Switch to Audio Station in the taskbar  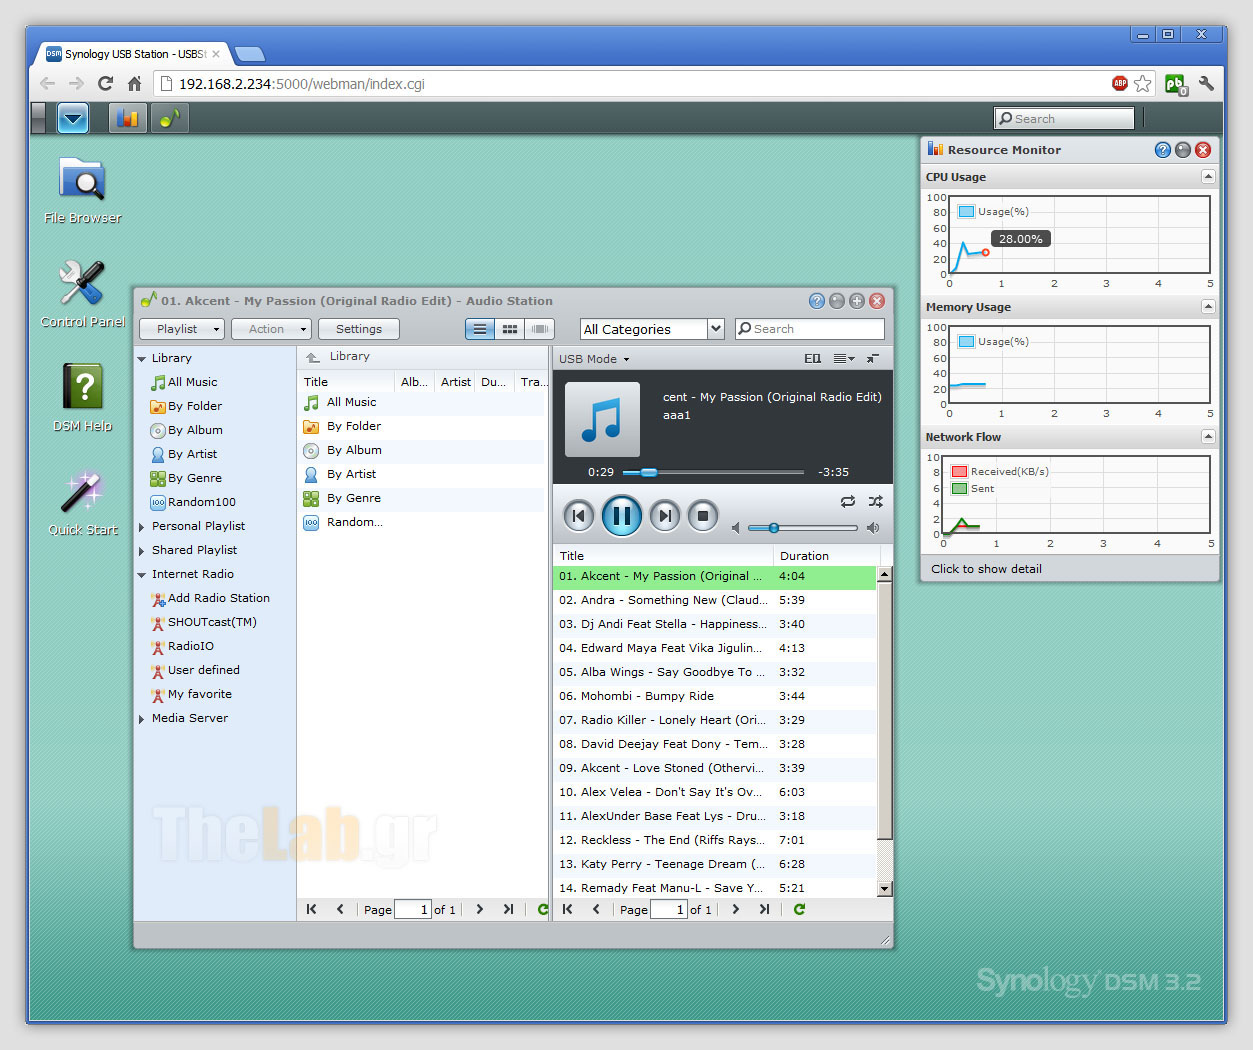pos(169,118)
